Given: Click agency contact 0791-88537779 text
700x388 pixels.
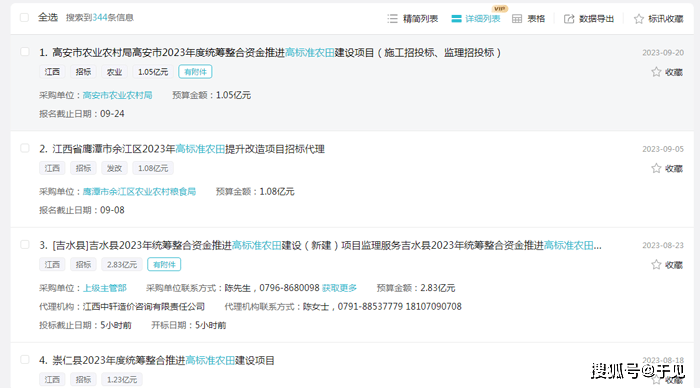Looking at the screenshot, I should coord(370,307).
